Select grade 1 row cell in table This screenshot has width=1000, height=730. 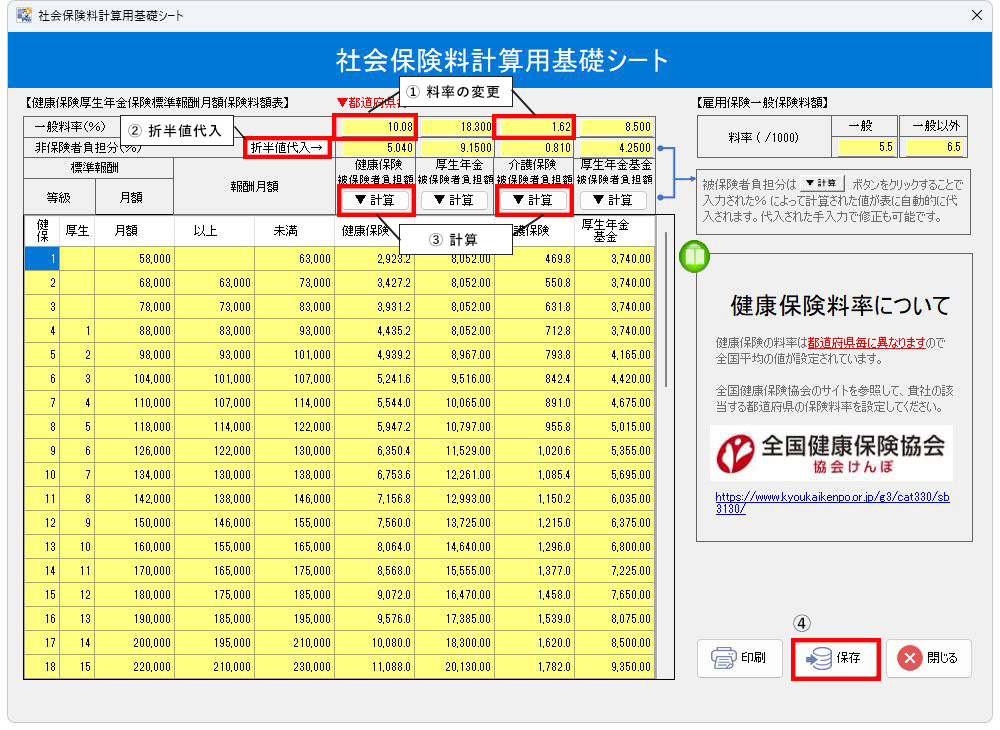tap(42, 259)
